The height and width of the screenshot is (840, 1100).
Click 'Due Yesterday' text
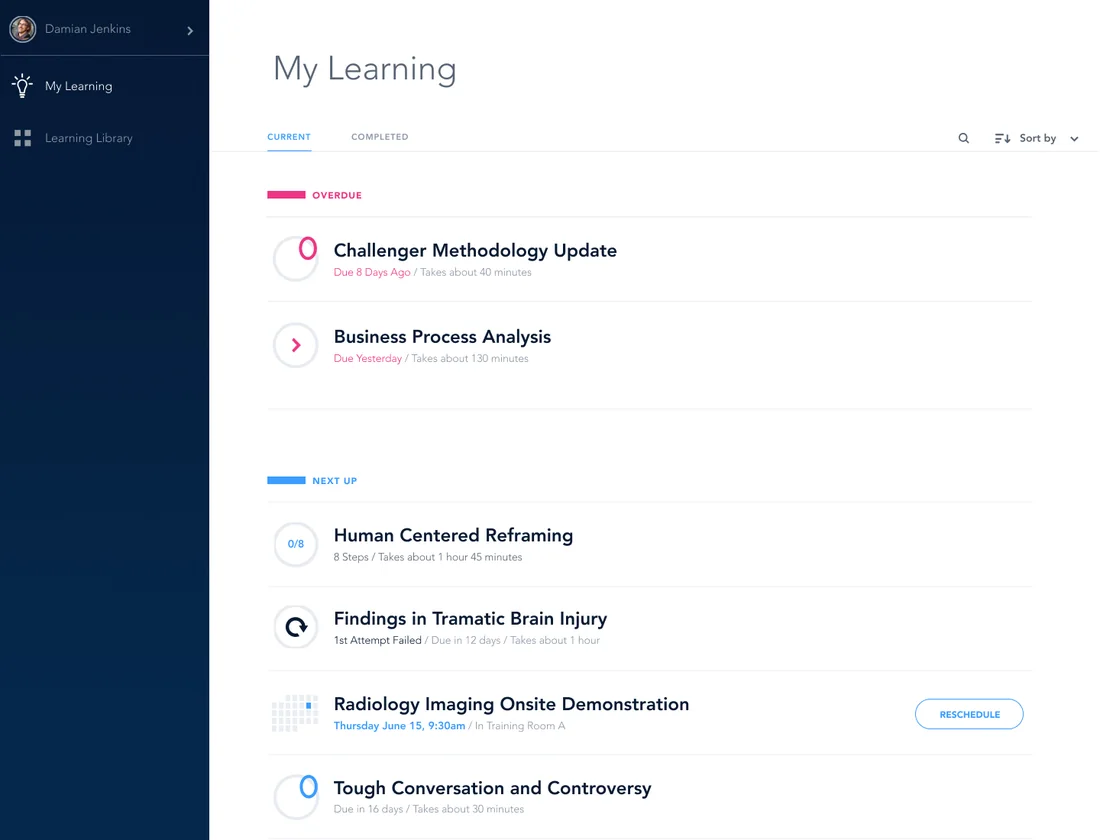pyautogui.click(x=368, y=359)
